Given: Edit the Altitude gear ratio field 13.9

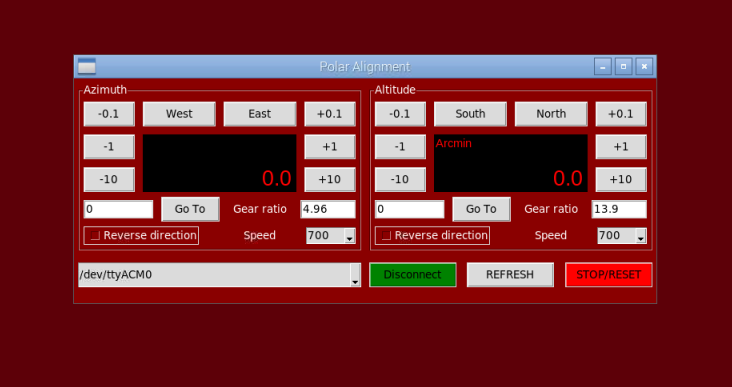Looking at the screenshot, I should coord(619,209).
